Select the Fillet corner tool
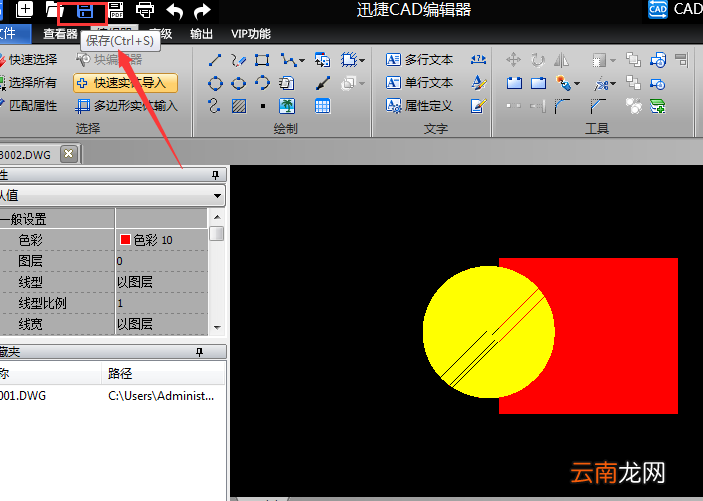703x501 pixels. [562, 106]
